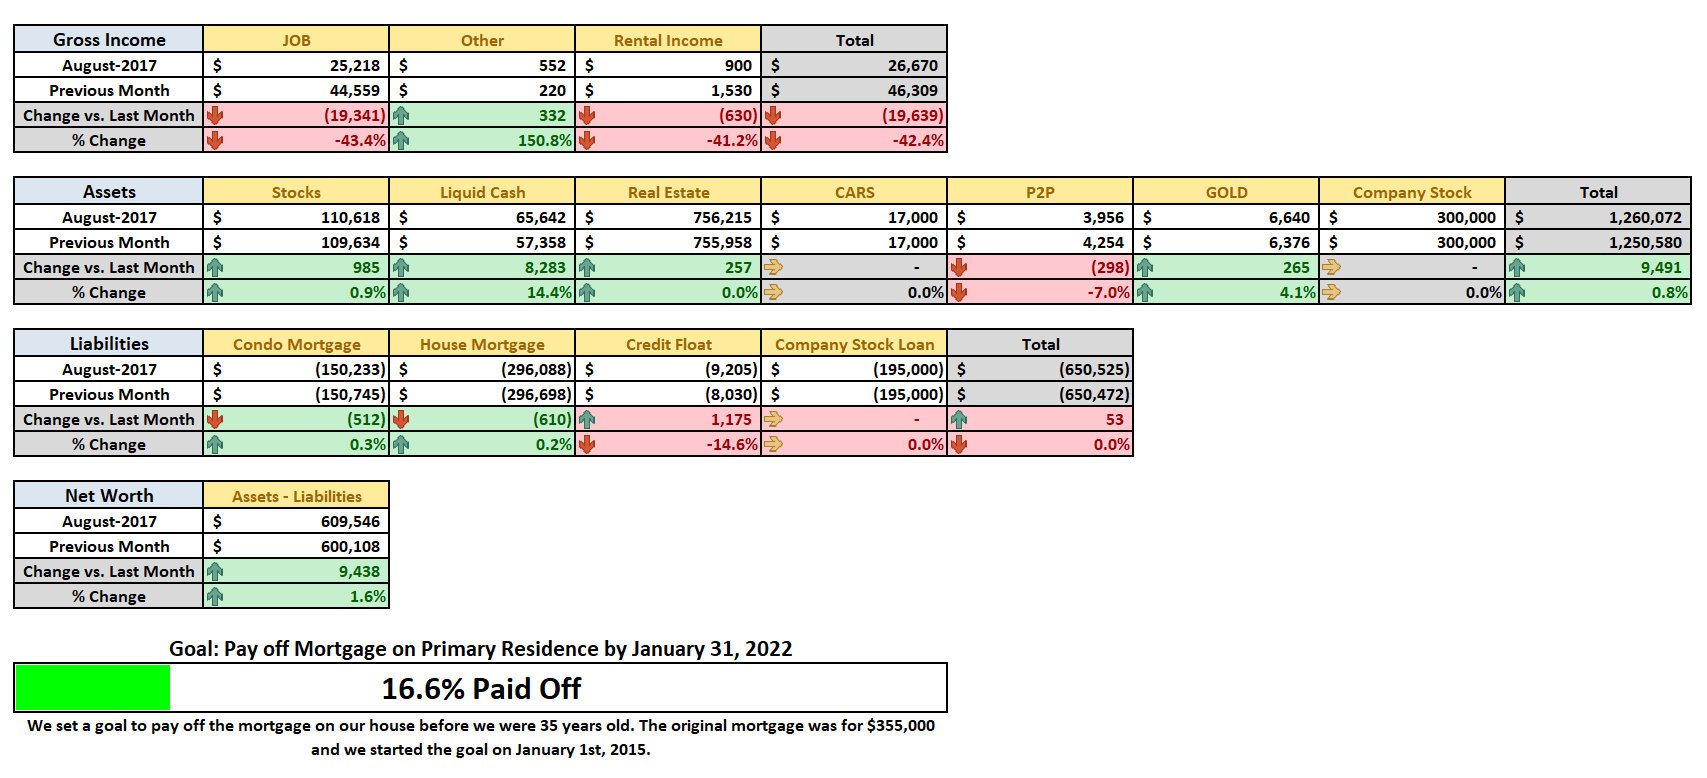Screen dimensions: 1707x778
Task: Select the Rental Income column header
Action: [x=668, y=40]
